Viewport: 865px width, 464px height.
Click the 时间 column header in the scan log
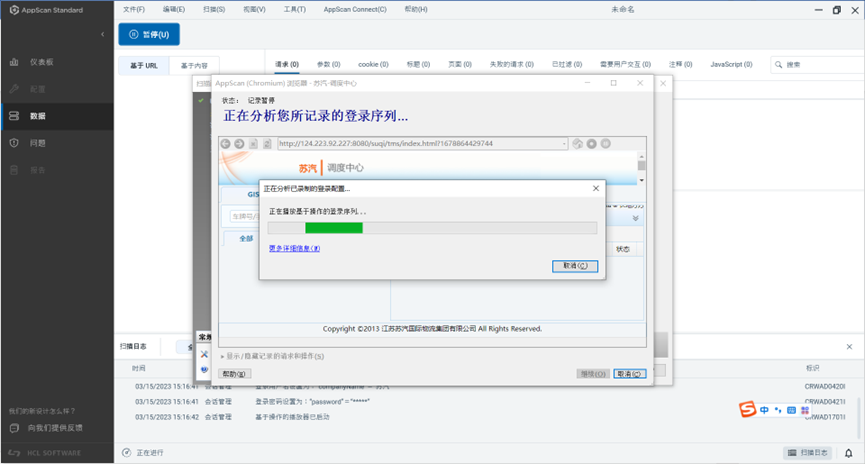(x=138, y=368)
